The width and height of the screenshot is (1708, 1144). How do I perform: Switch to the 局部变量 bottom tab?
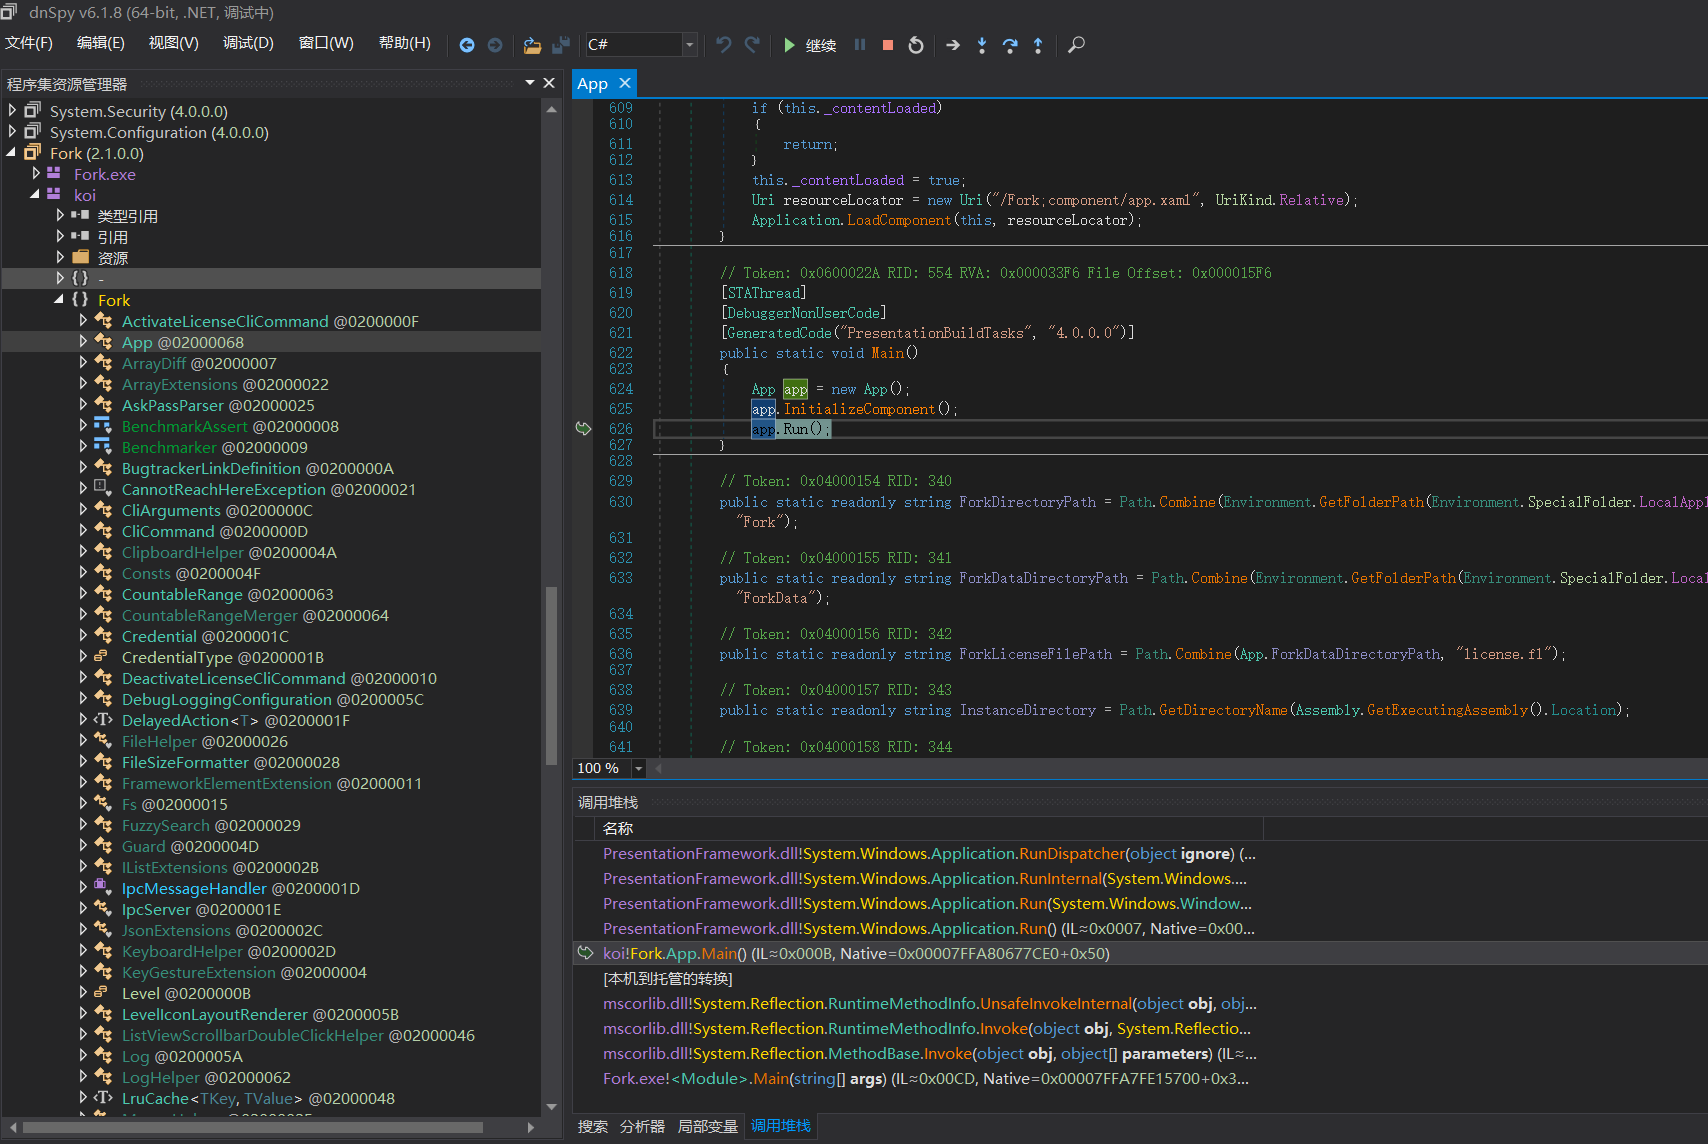(708, 1126)
